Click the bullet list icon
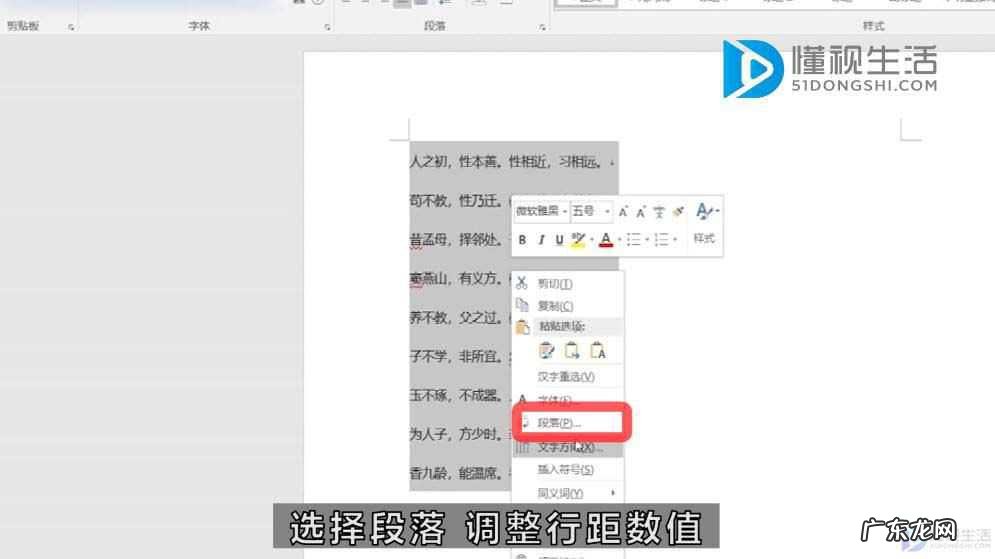 click(633, 240)
